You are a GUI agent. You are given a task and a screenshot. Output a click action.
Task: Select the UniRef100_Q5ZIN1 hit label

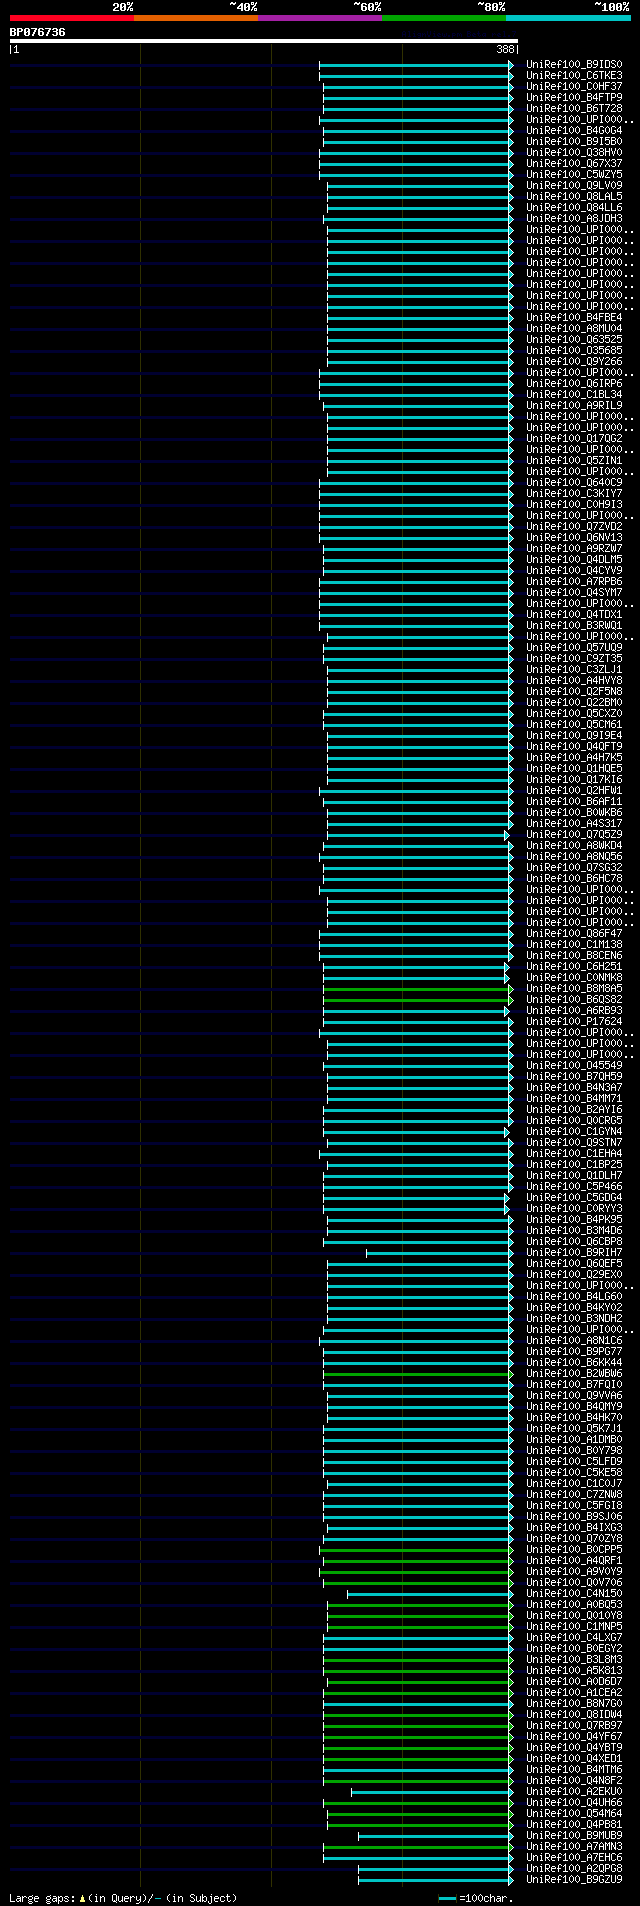point(574,460)
